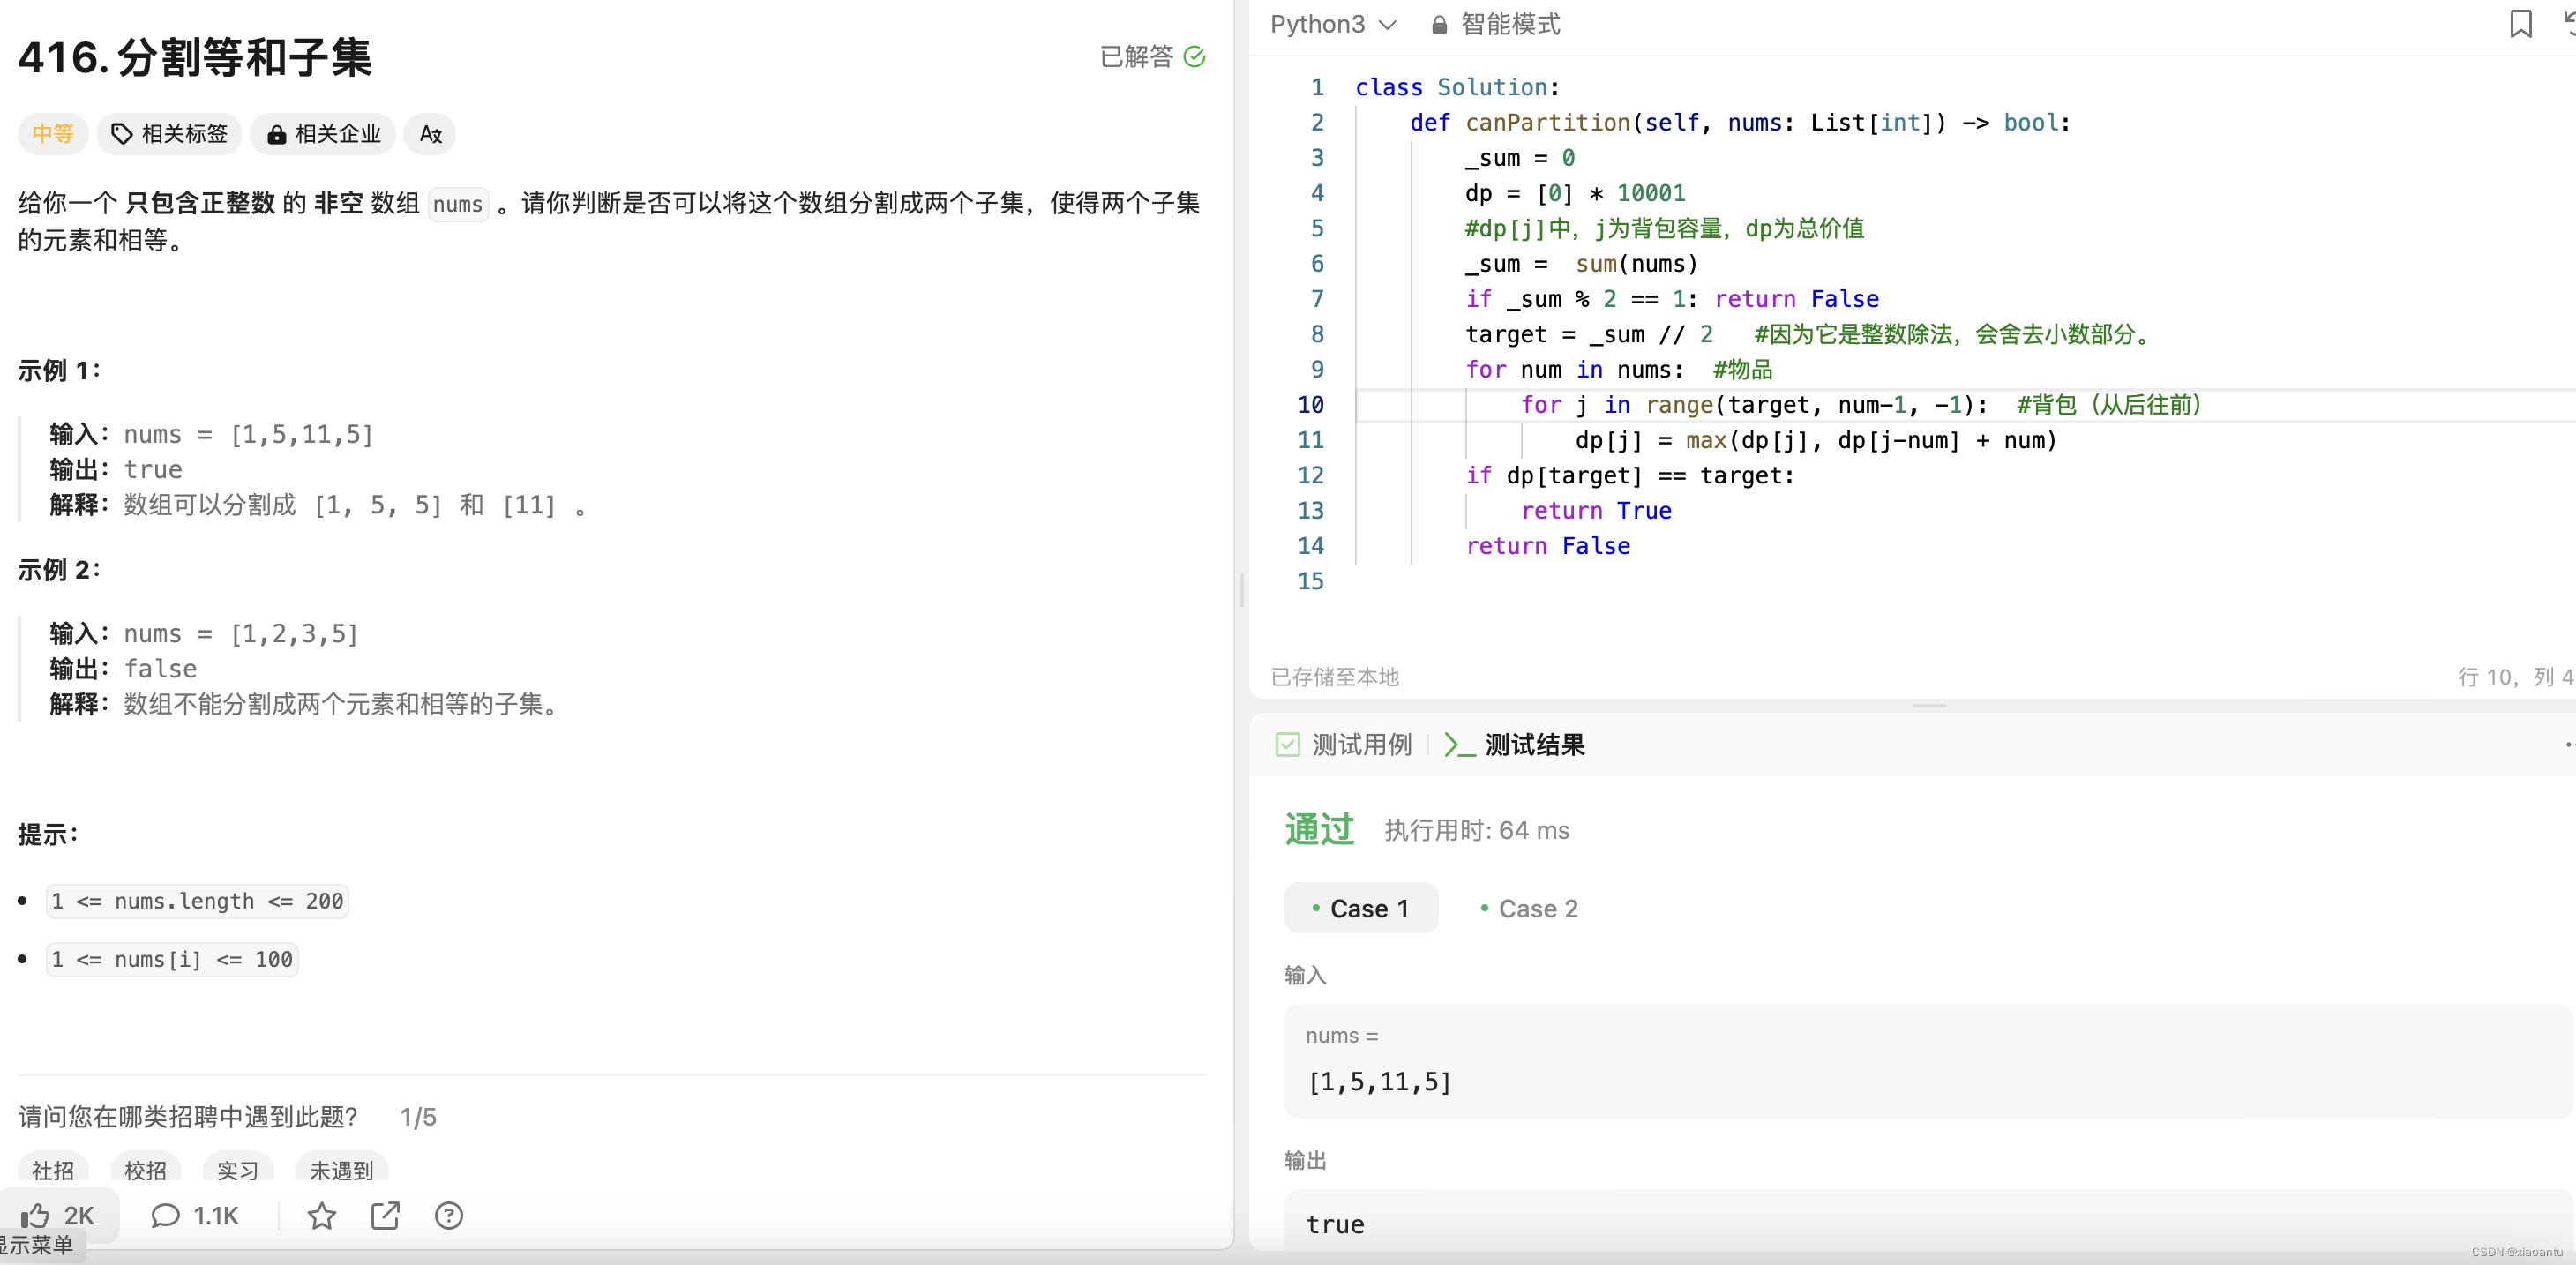Open the Python3 language dropdown
The width and height of the screenshot is (2576, 1265).
coord(1332,24)
